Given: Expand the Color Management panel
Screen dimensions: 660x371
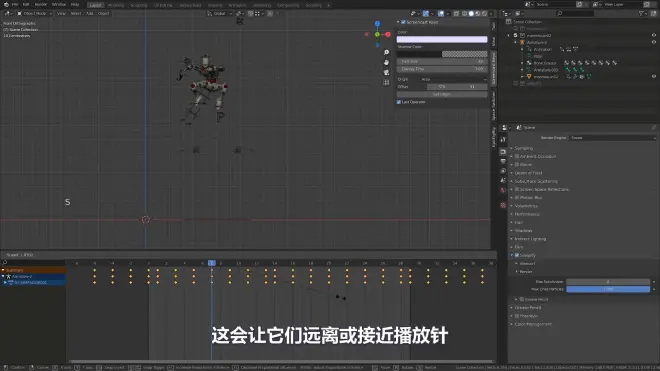Looking at the screenshot, I should [533, 324].
